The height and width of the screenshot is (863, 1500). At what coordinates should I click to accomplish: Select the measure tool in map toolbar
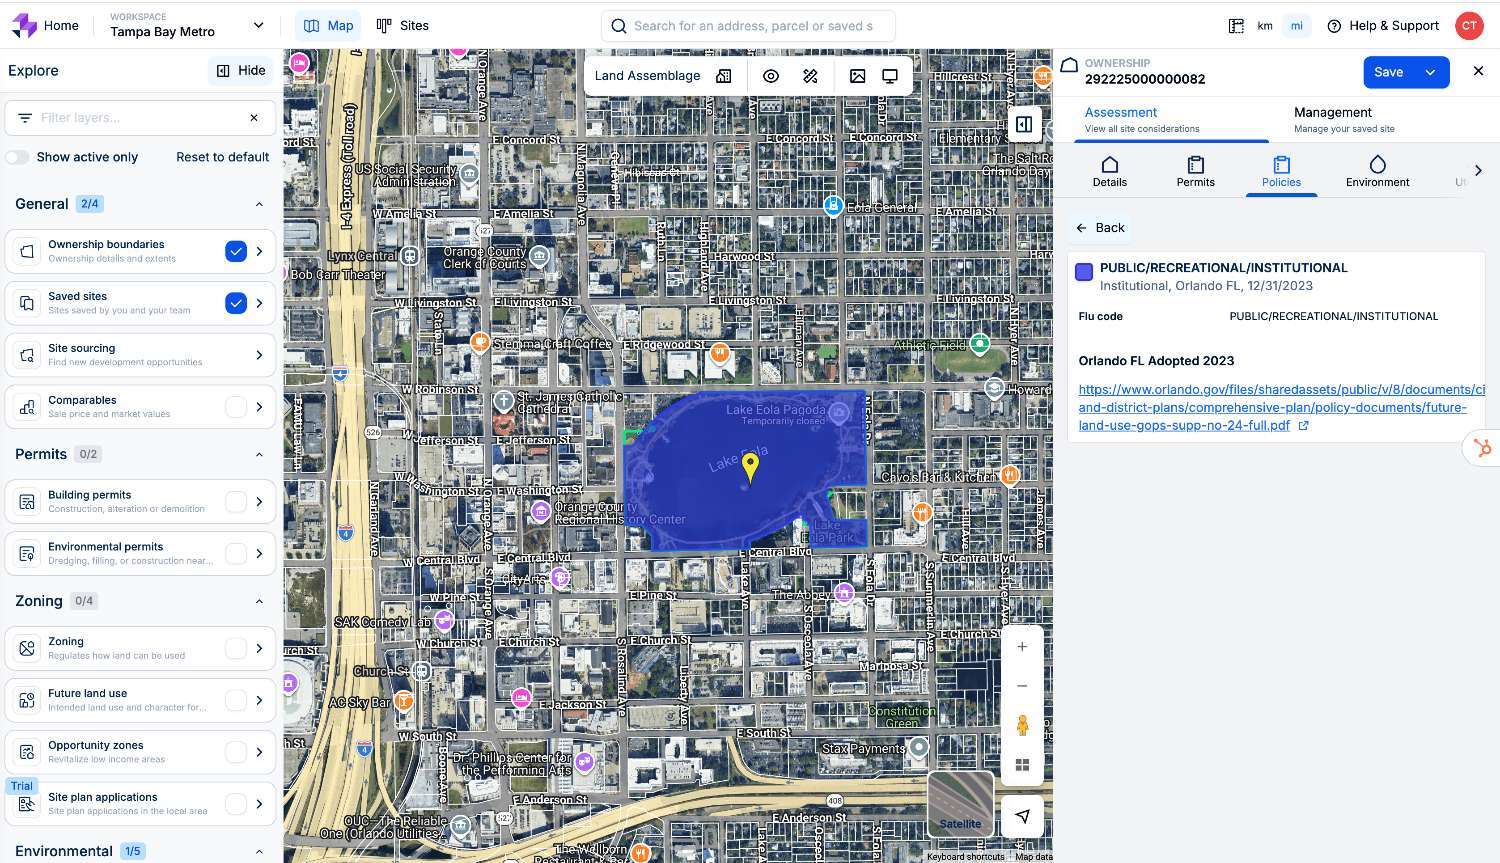click(x=811, y=76)
